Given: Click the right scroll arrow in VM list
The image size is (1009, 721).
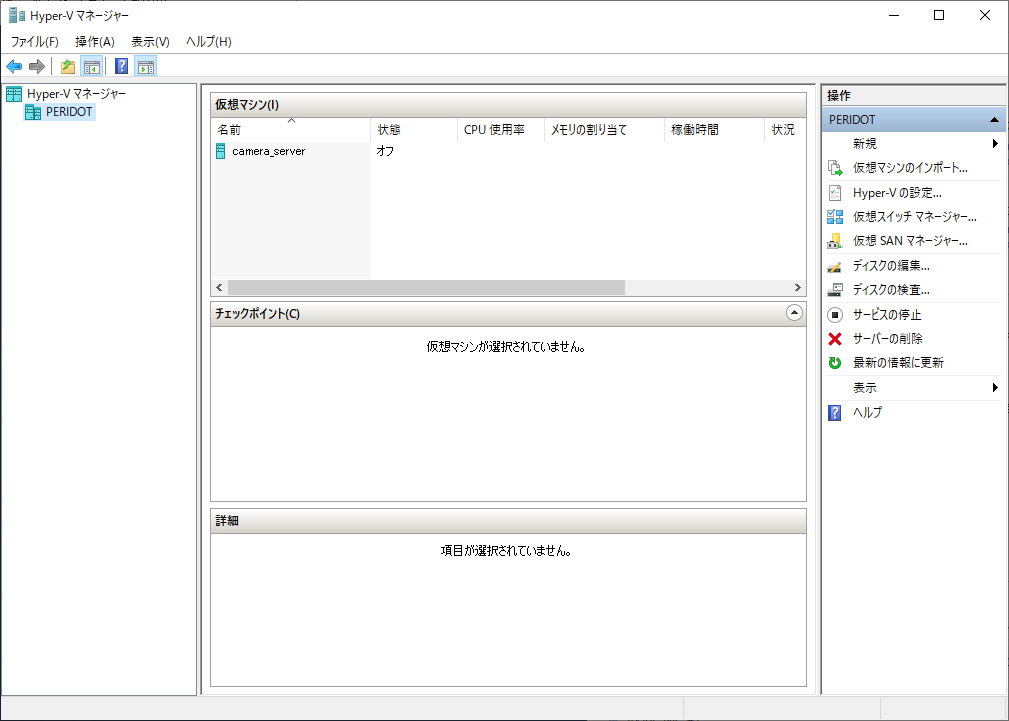Looking at the screenshot, I should [x=798, y=288].
